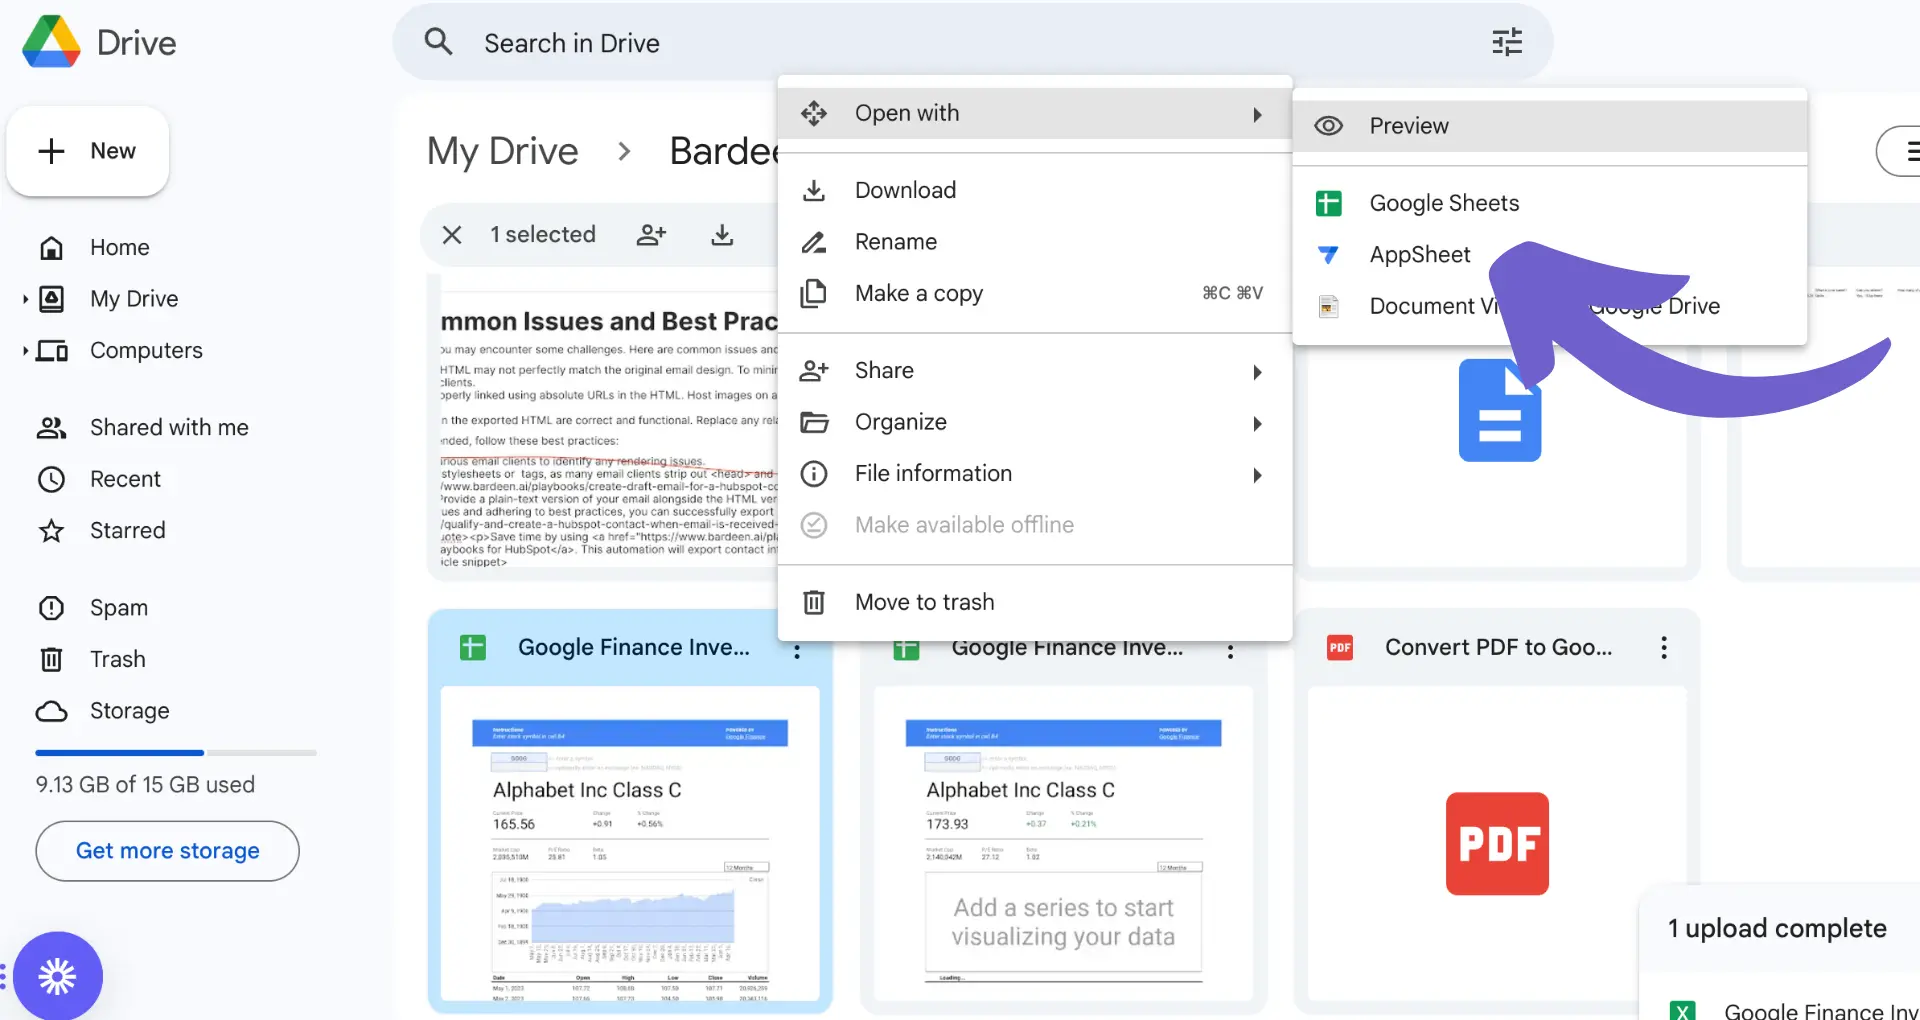Click the Rename pencil icon
Image resolution: width=1920 pixels, height=1020 pixels.
point(814,242)
